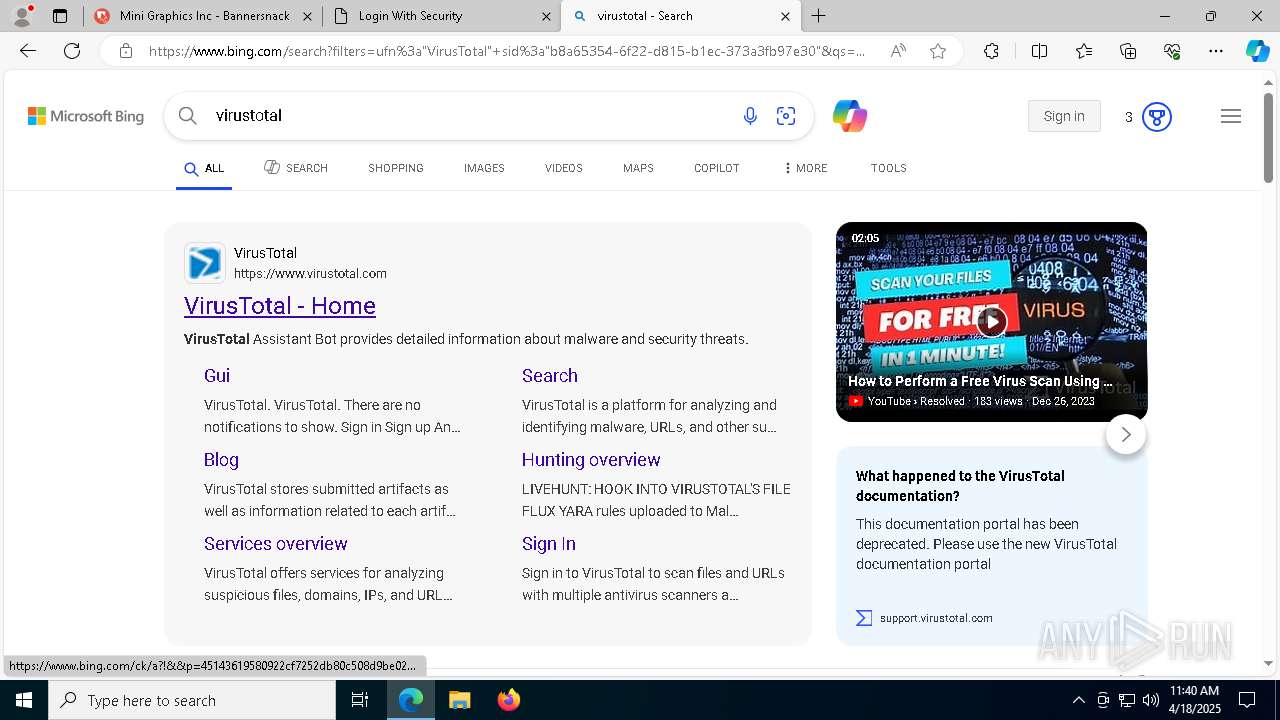The width and height of the screenshot is (1280, 720).
Task: Select the ALL search tab
Action: point(204,168)
